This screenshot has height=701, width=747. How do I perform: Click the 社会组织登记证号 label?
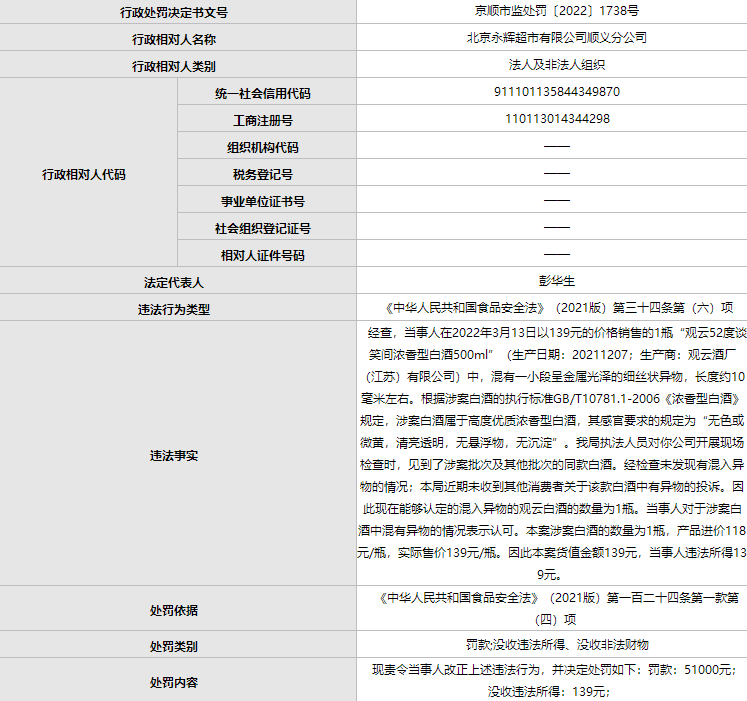click(x=262, y=229)
